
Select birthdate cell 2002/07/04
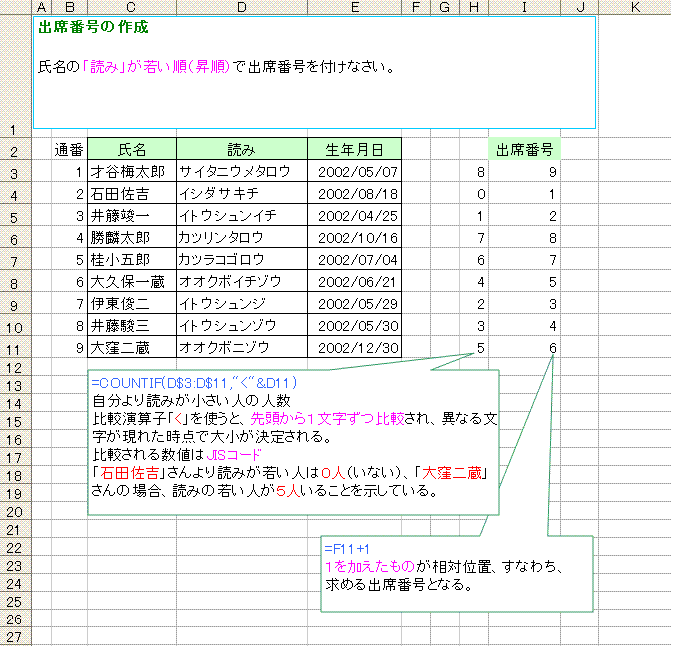click(355, 259)
